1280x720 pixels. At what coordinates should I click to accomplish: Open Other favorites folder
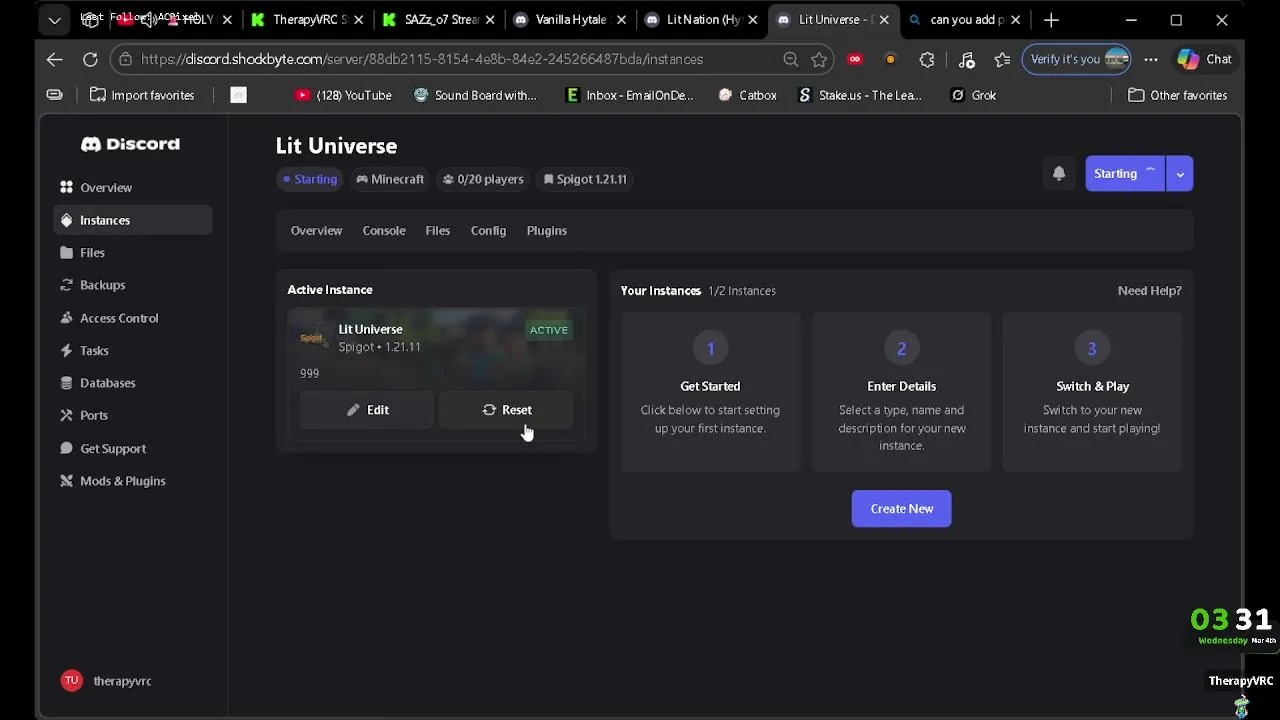pos(1178,95)
